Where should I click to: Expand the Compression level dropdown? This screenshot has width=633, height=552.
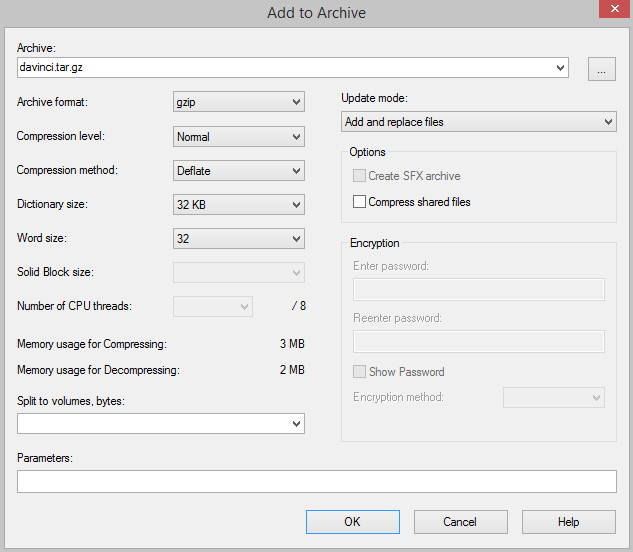pos(238,136)
